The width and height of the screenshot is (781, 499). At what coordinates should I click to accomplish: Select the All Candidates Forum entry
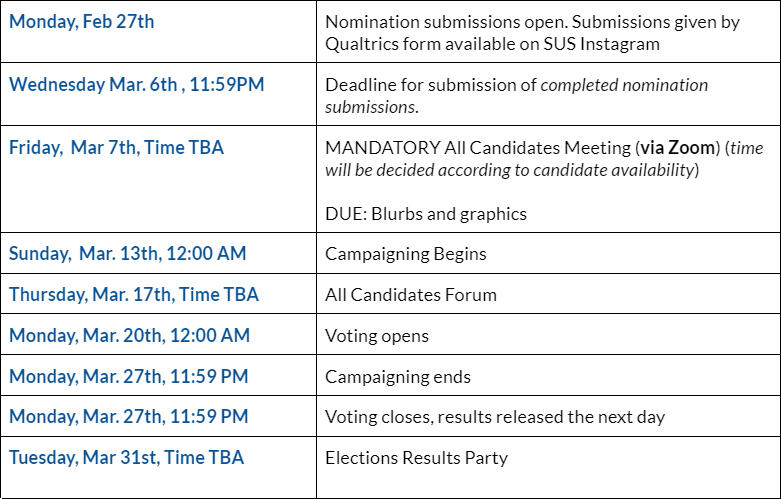[x=410, y=295]
